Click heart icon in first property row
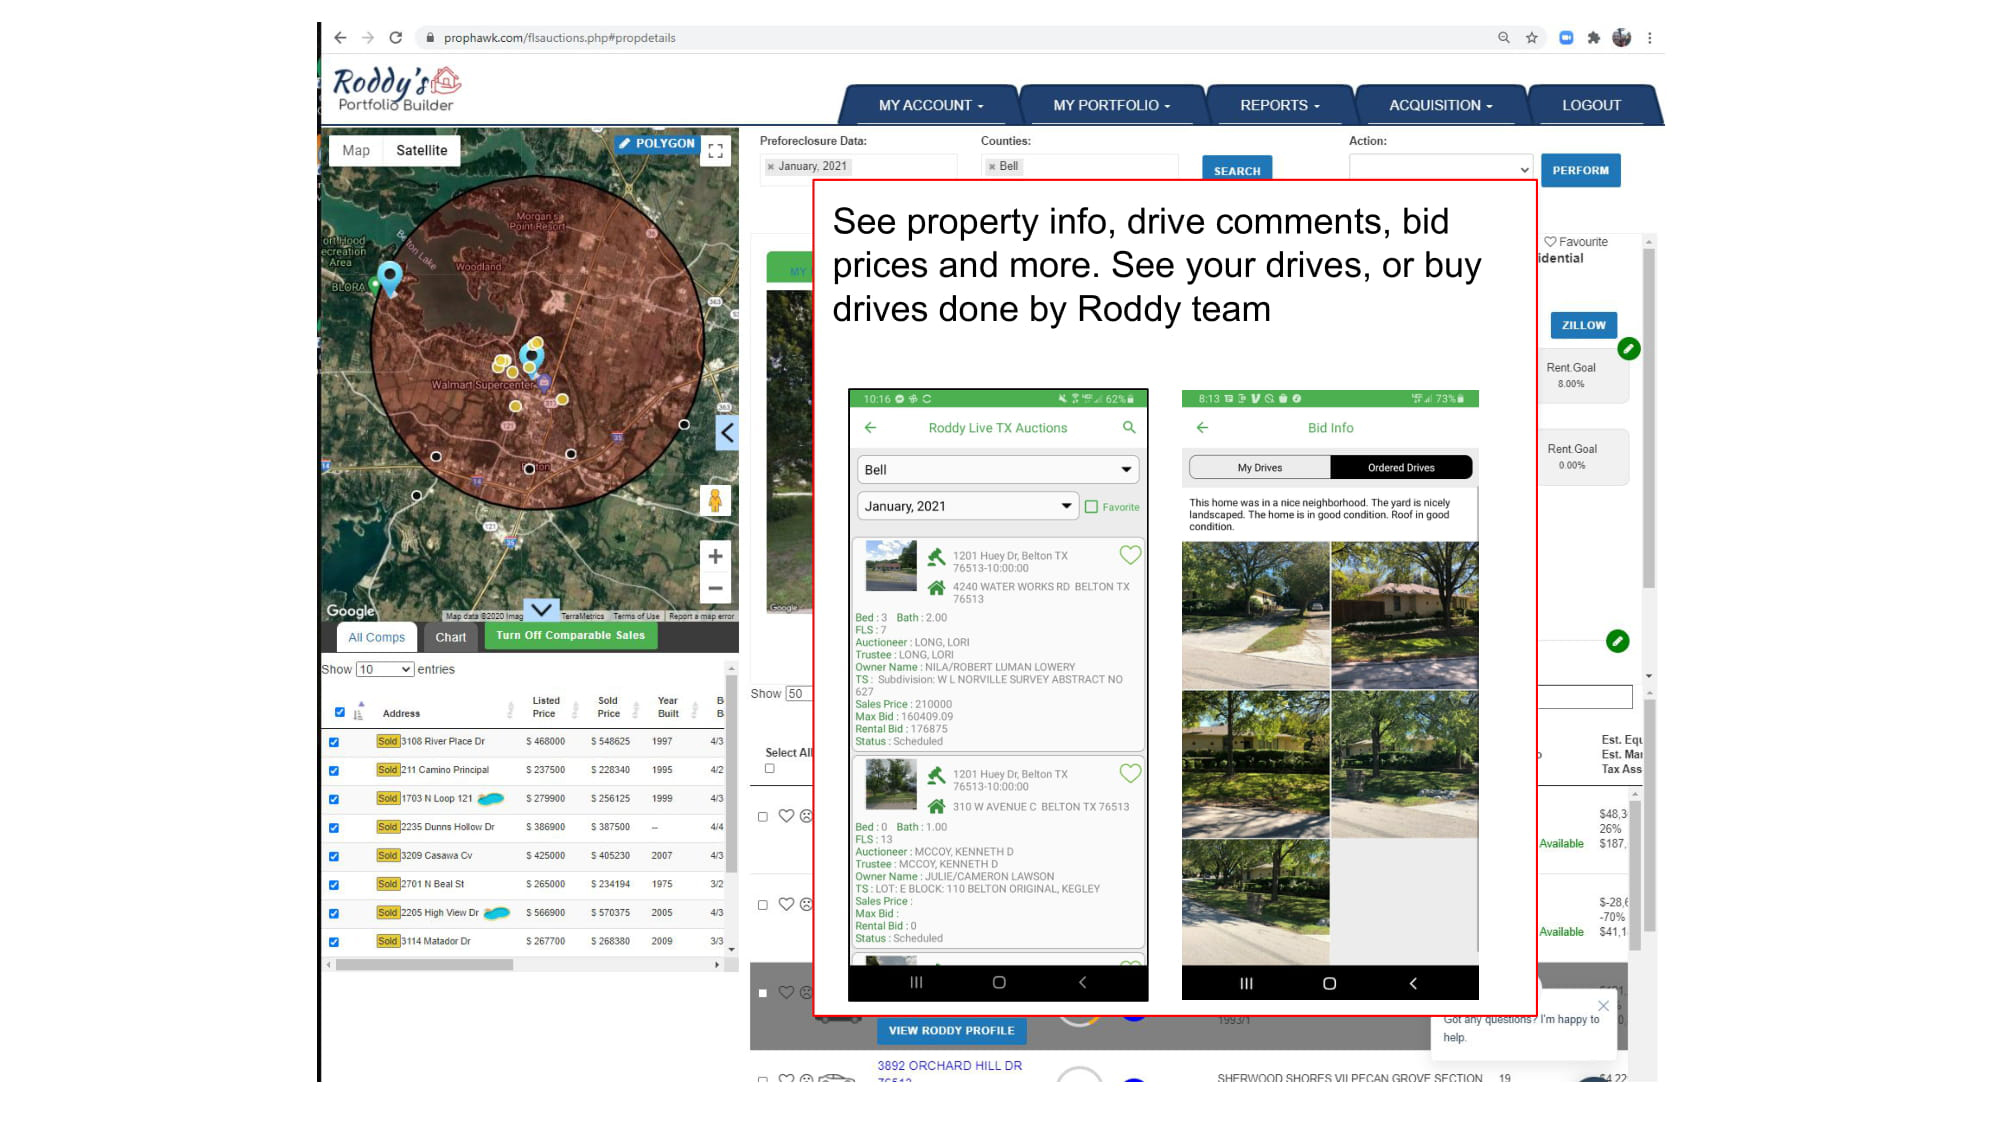2000x1125 pixels. click(x=786, y=816)
